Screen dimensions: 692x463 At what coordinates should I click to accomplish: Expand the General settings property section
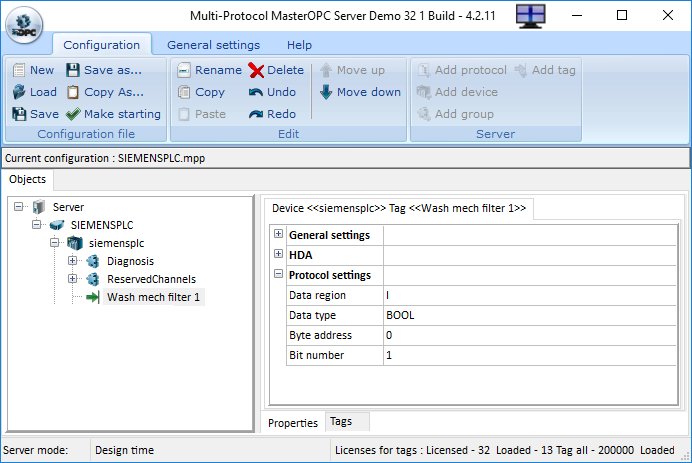[x=278, y=233]
